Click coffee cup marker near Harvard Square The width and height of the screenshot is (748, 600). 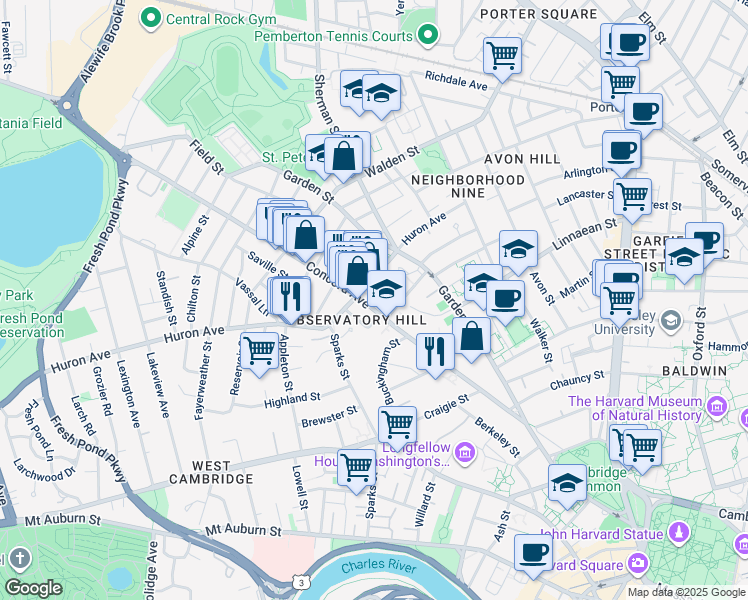click(533, 553)
